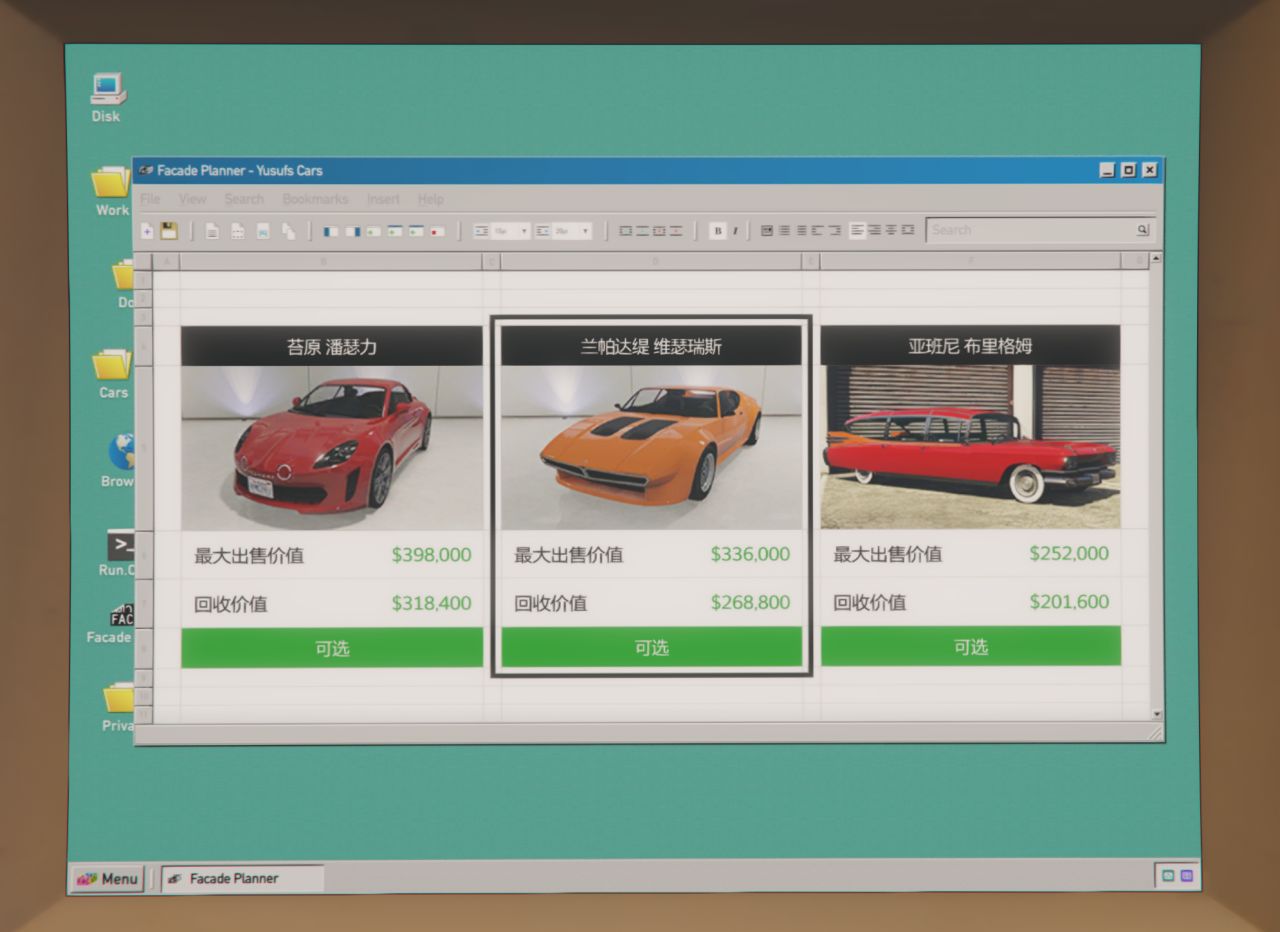Click the $268,800 price value
The image size is (1280, 932).
click(750, 602)
